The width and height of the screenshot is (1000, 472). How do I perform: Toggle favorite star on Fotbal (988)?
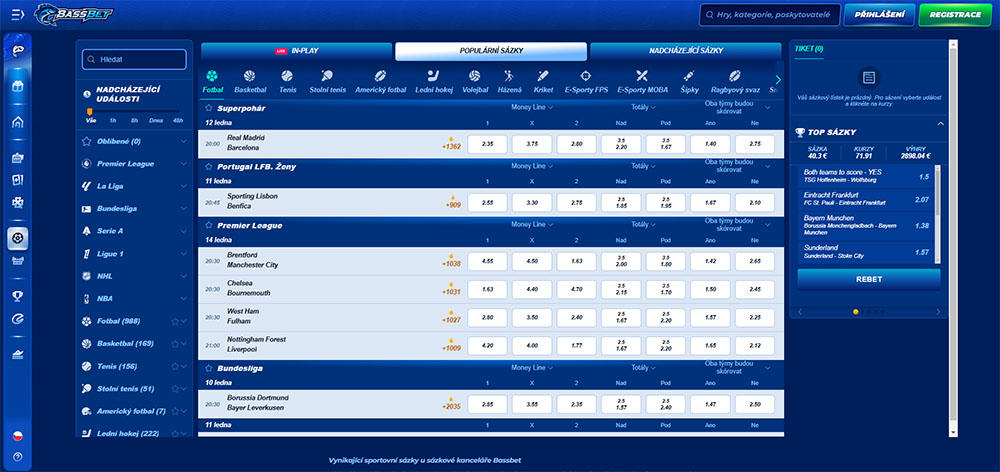(175, 321)
